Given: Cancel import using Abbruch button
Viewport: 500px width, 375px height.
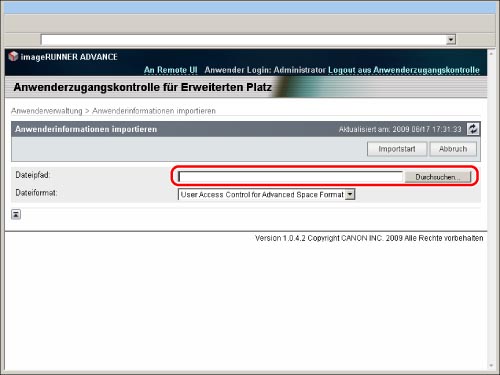Looking at the screenshot, I should [453, 149].
